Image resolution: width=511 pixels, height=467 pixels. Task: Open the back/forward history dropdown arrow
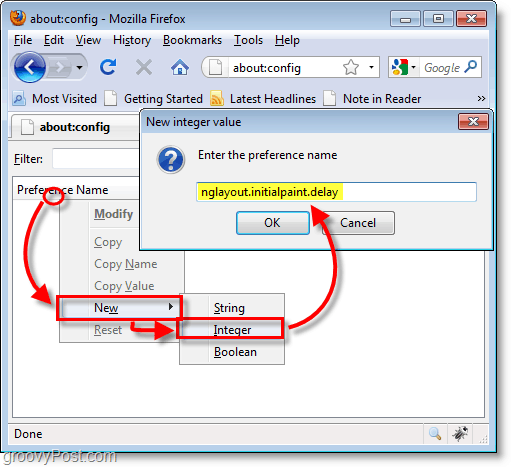[x=79, y=68]
